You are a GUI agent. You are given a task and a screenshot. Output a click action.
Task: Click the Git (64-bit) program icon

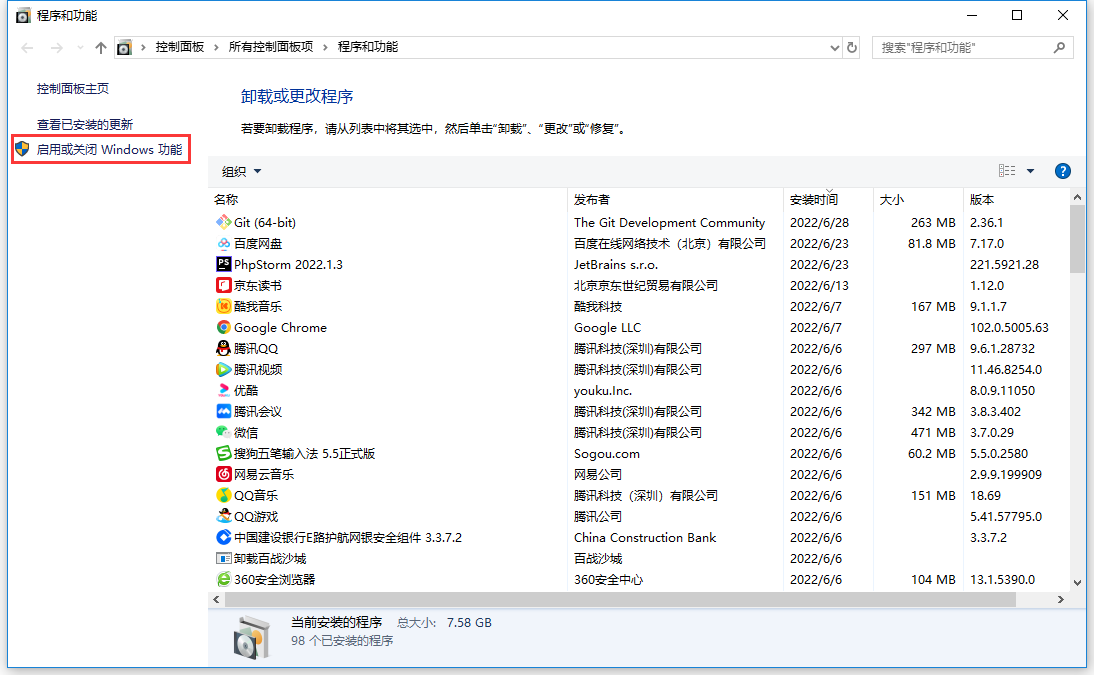pyautogui.click(x=223, y=223)
